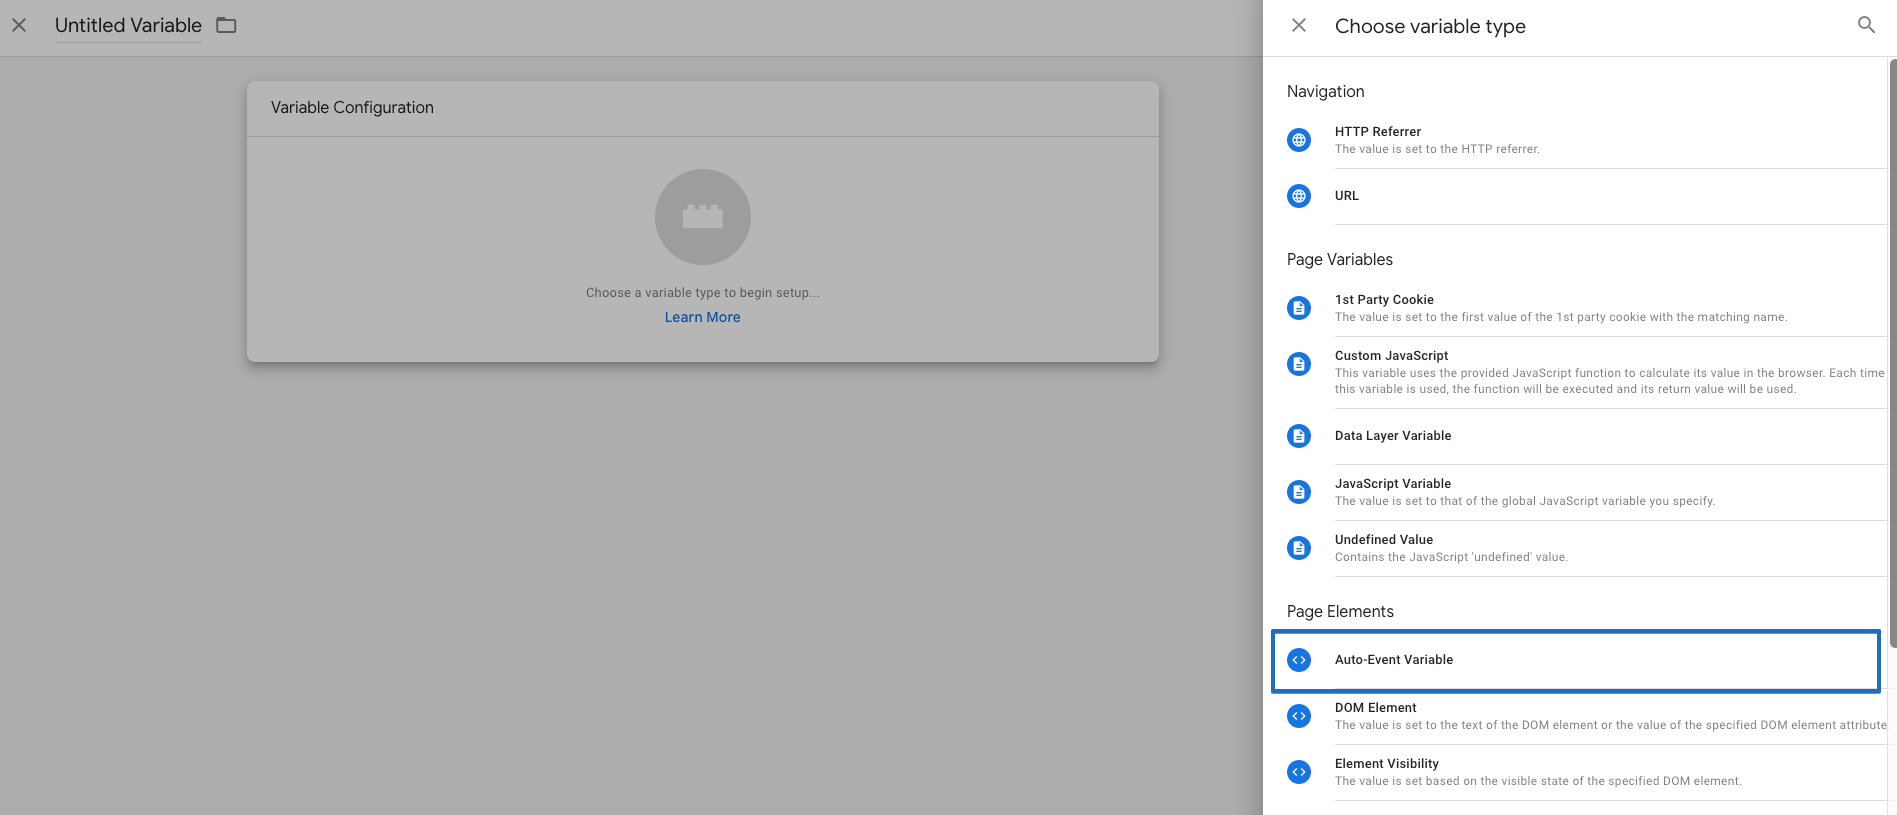Click the variable type panel scrollbar
1897x815 pixels.
pos(1891,350)
